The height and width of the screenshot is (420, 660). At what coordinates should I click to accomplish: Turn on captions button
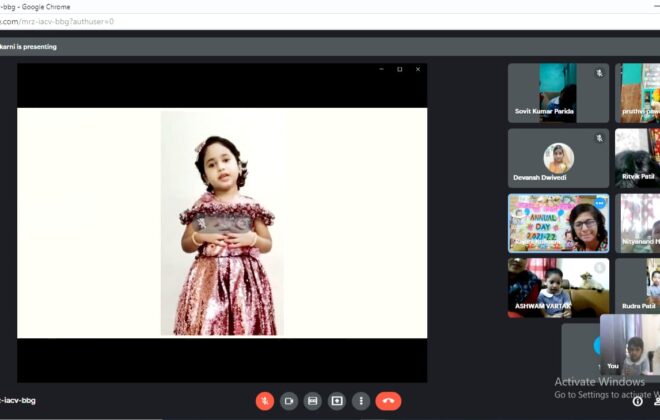(x=313, y=401)
